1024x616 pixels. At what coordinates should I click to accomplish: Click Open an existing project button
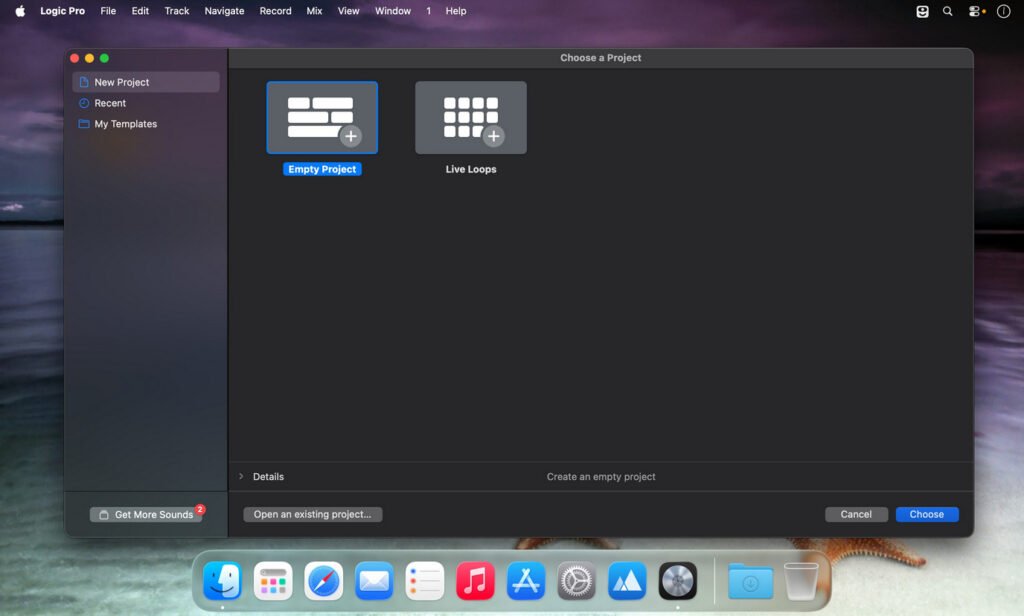[312, 514]
